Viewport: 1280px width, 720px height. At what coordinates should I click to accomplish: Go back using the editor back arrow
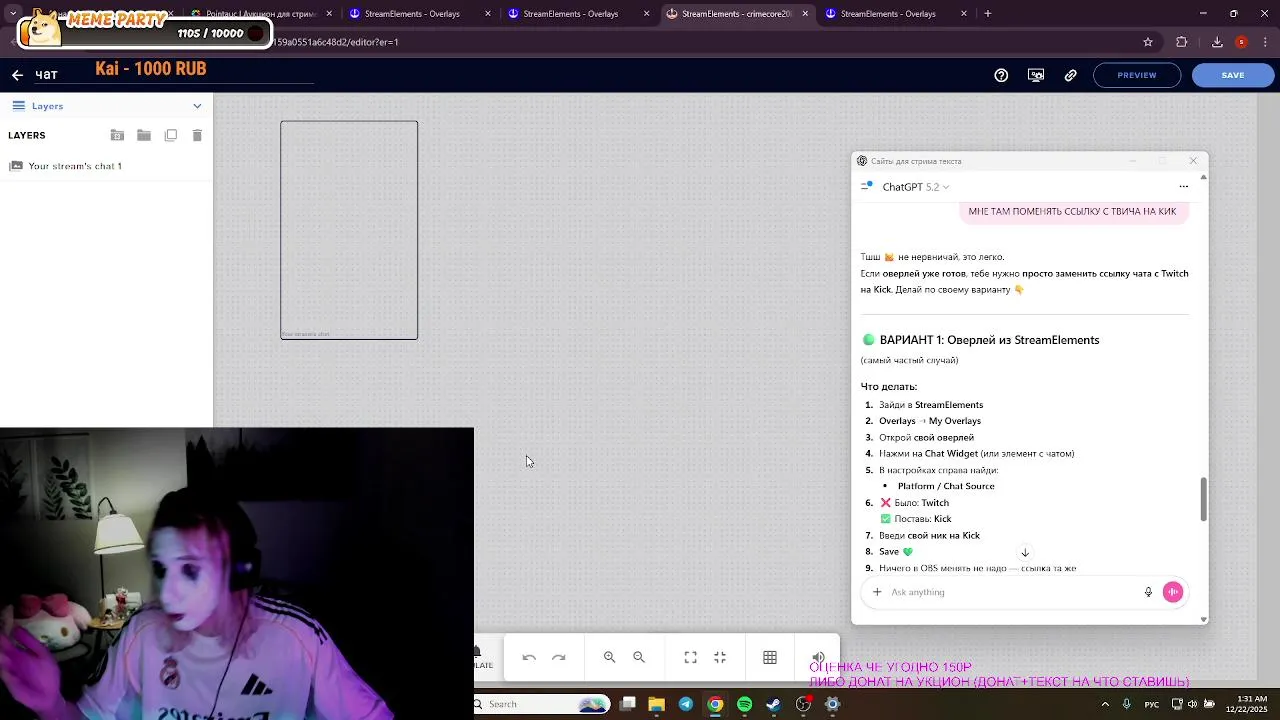click(x=17, y=75)
